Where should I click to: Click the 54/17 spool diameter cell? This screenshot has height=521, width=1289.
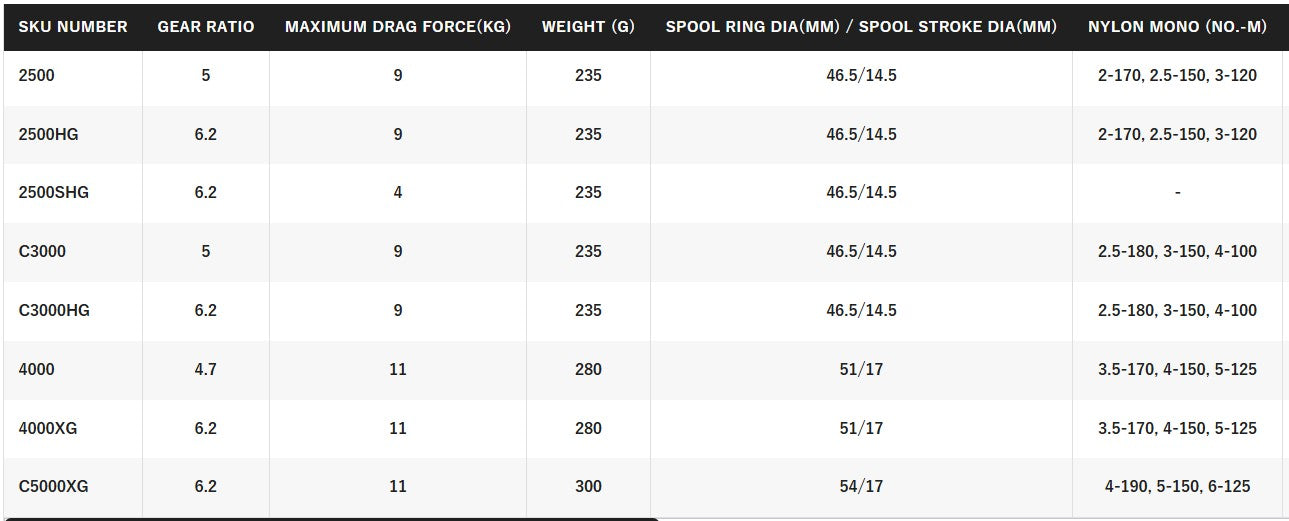(861, 487)
